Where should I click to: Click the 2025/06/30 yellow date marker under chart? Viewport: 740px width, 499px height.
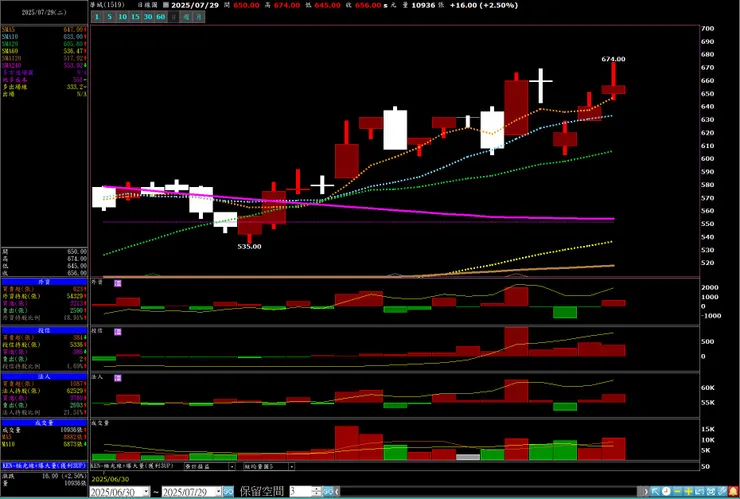pos(111,479)
